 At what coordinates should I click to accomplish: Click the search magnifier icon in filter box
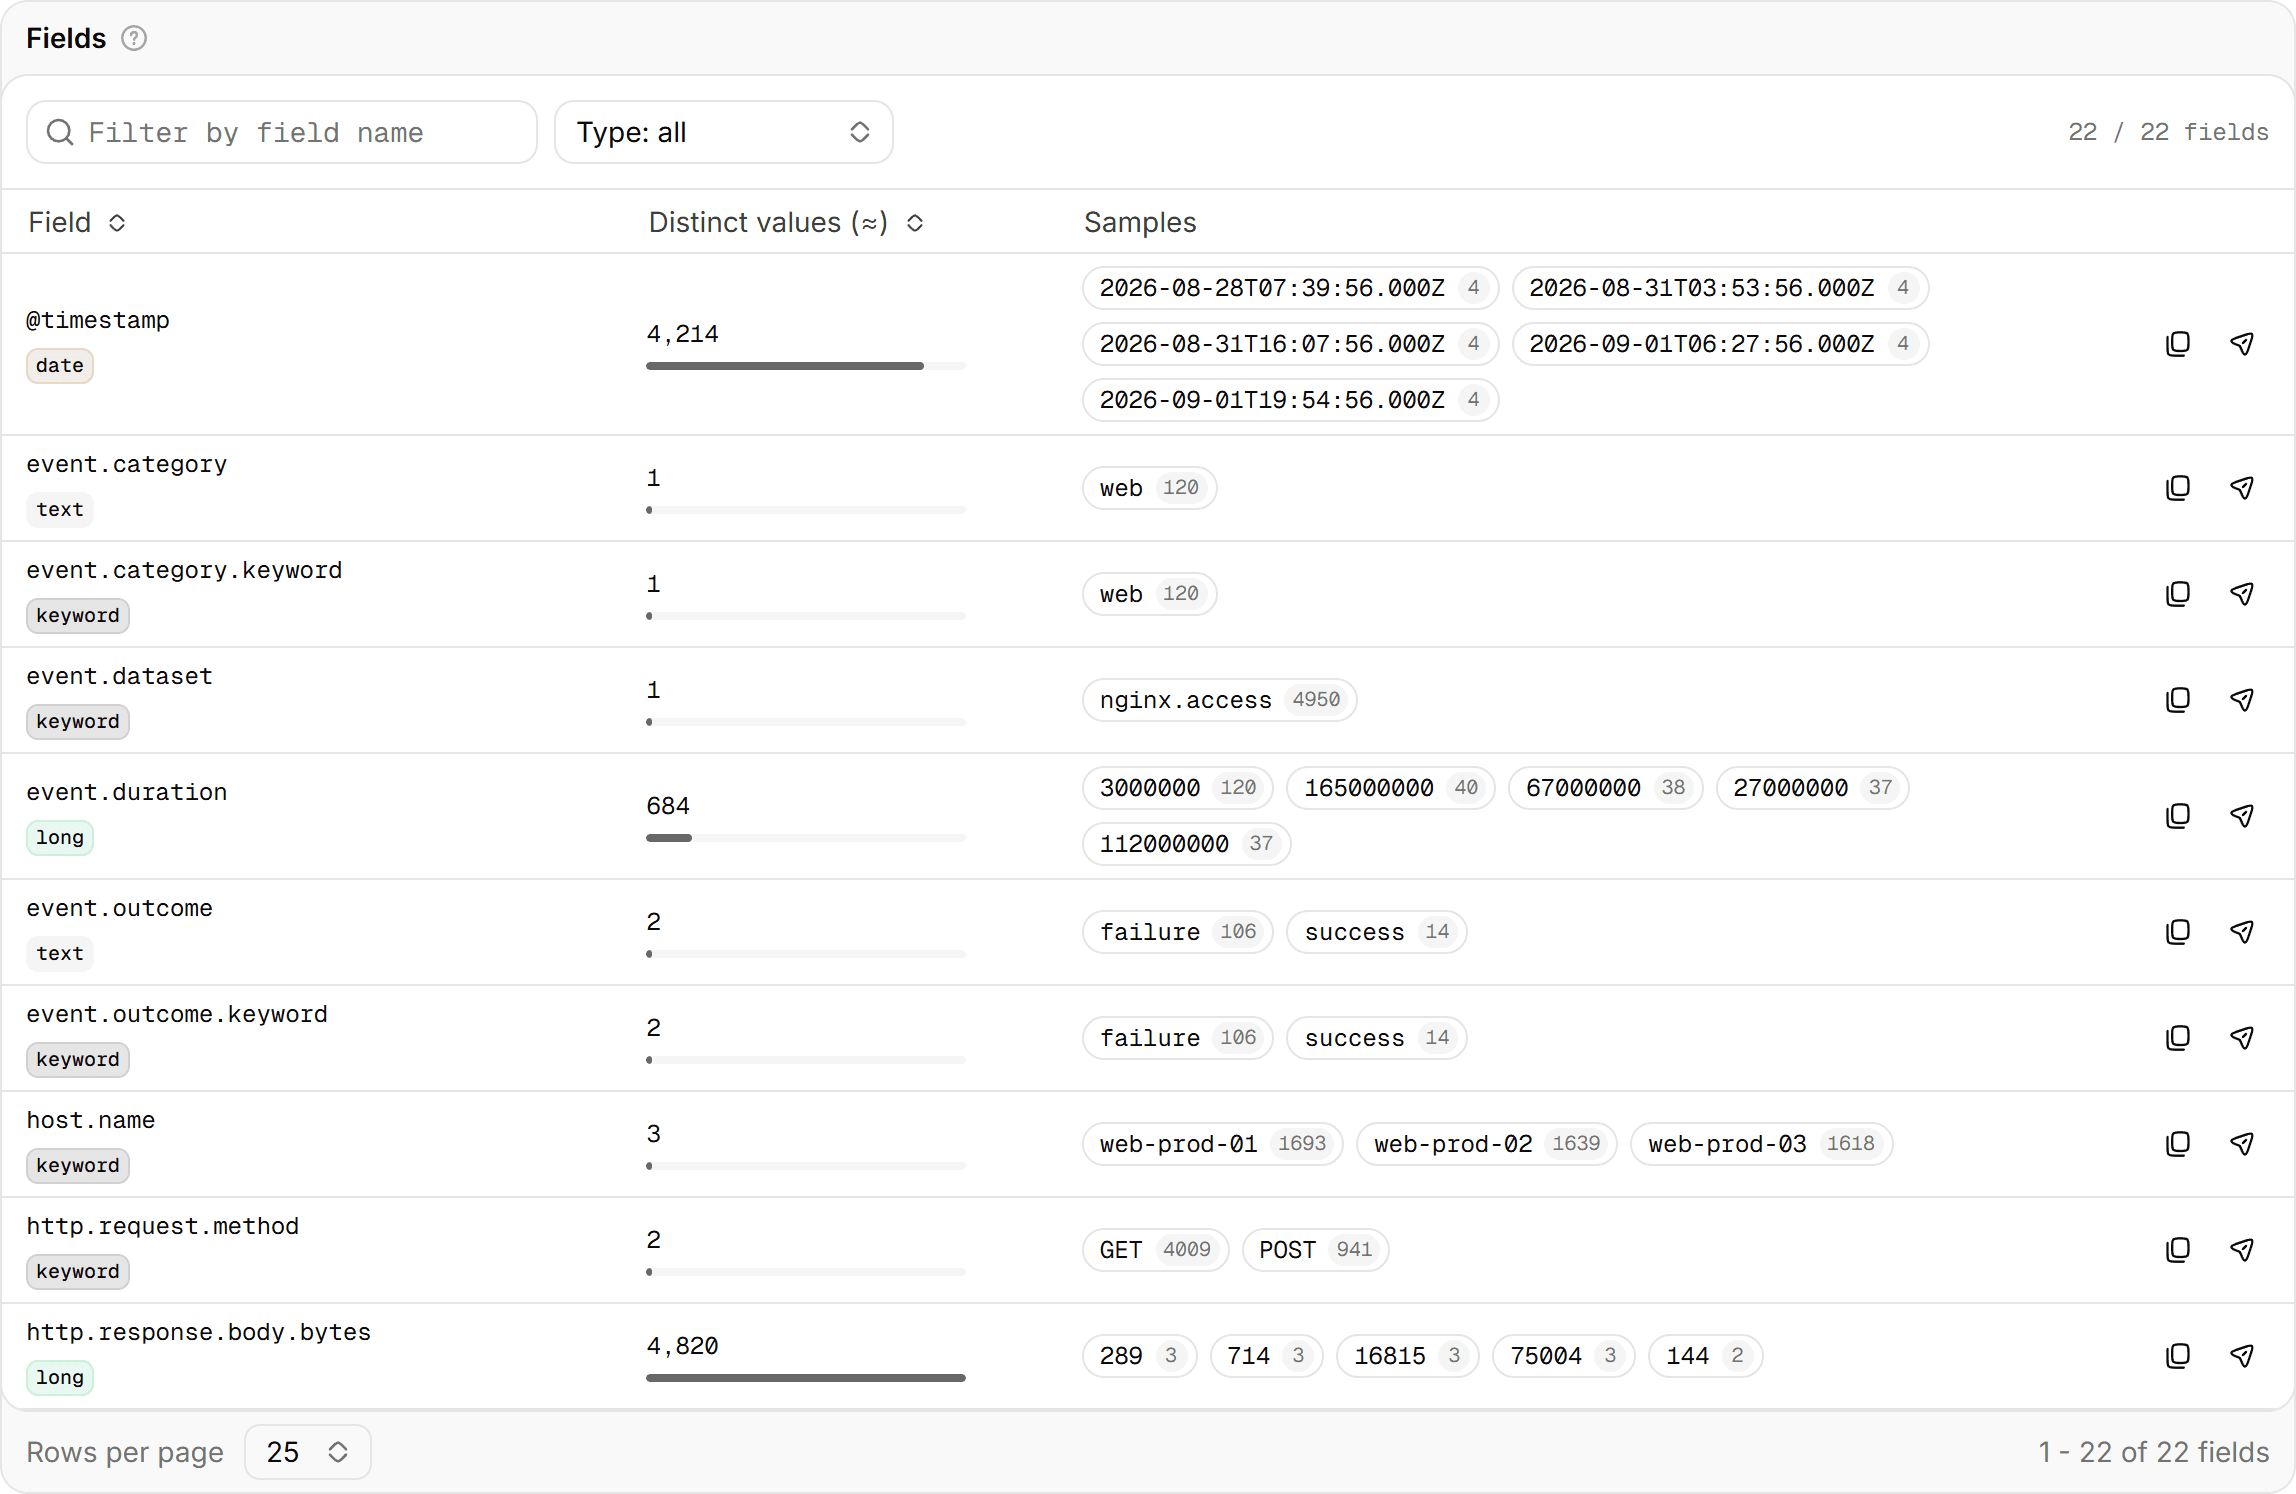(x=60, y=132)
